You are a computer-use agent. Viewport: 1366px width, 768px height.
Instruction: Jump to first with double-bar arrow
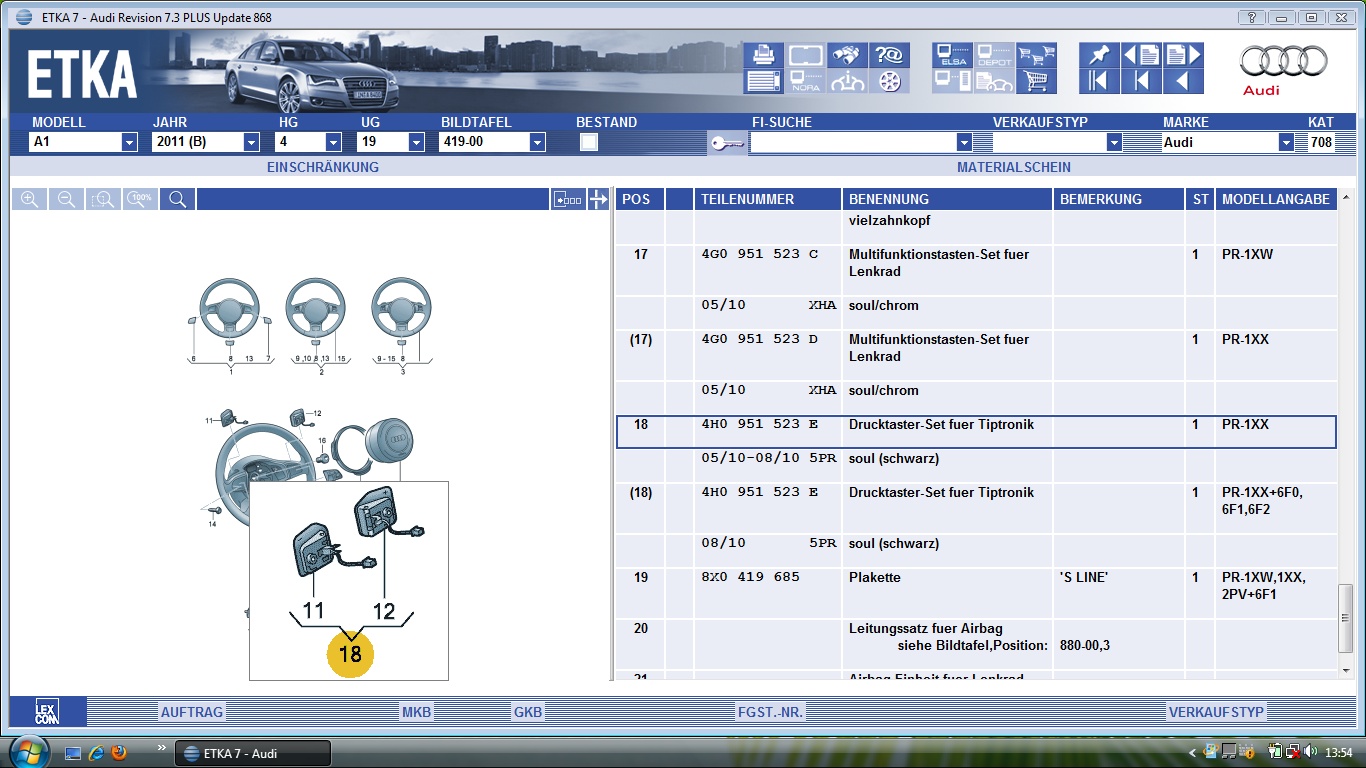click(1099, 81)
